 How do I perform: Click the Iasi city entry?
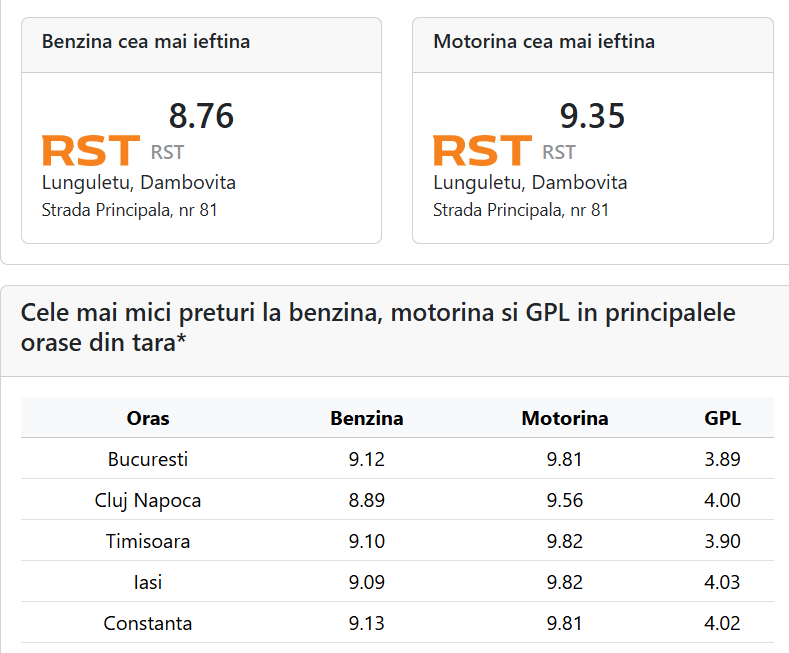[148, 582]
